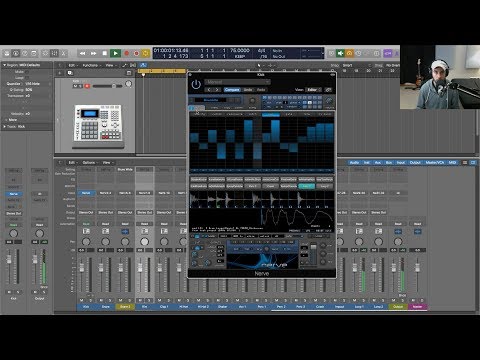
Task: Expand the More section in region inspector
Action: pos(6,120)
